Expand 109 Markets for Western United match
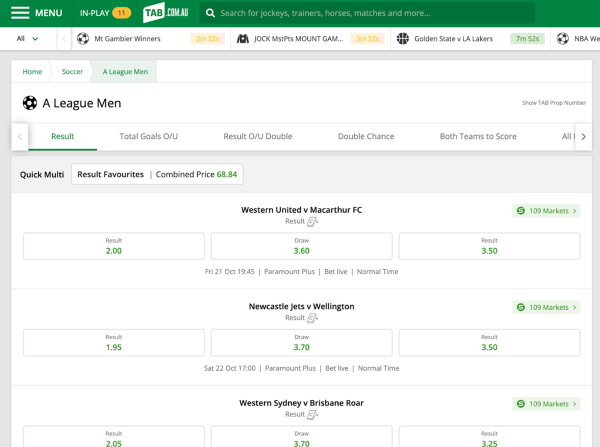This screenshot has height=447, width=600. pyautogui.click(x=547, y=211)
